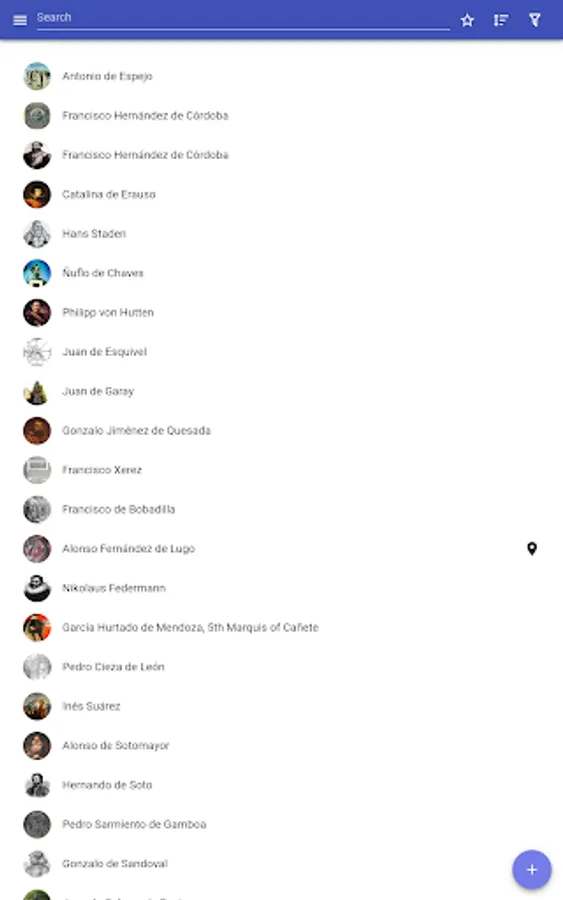Choose Francisco Xerez list item
This screenshot has width=563, height=900.
pos(281,470)
